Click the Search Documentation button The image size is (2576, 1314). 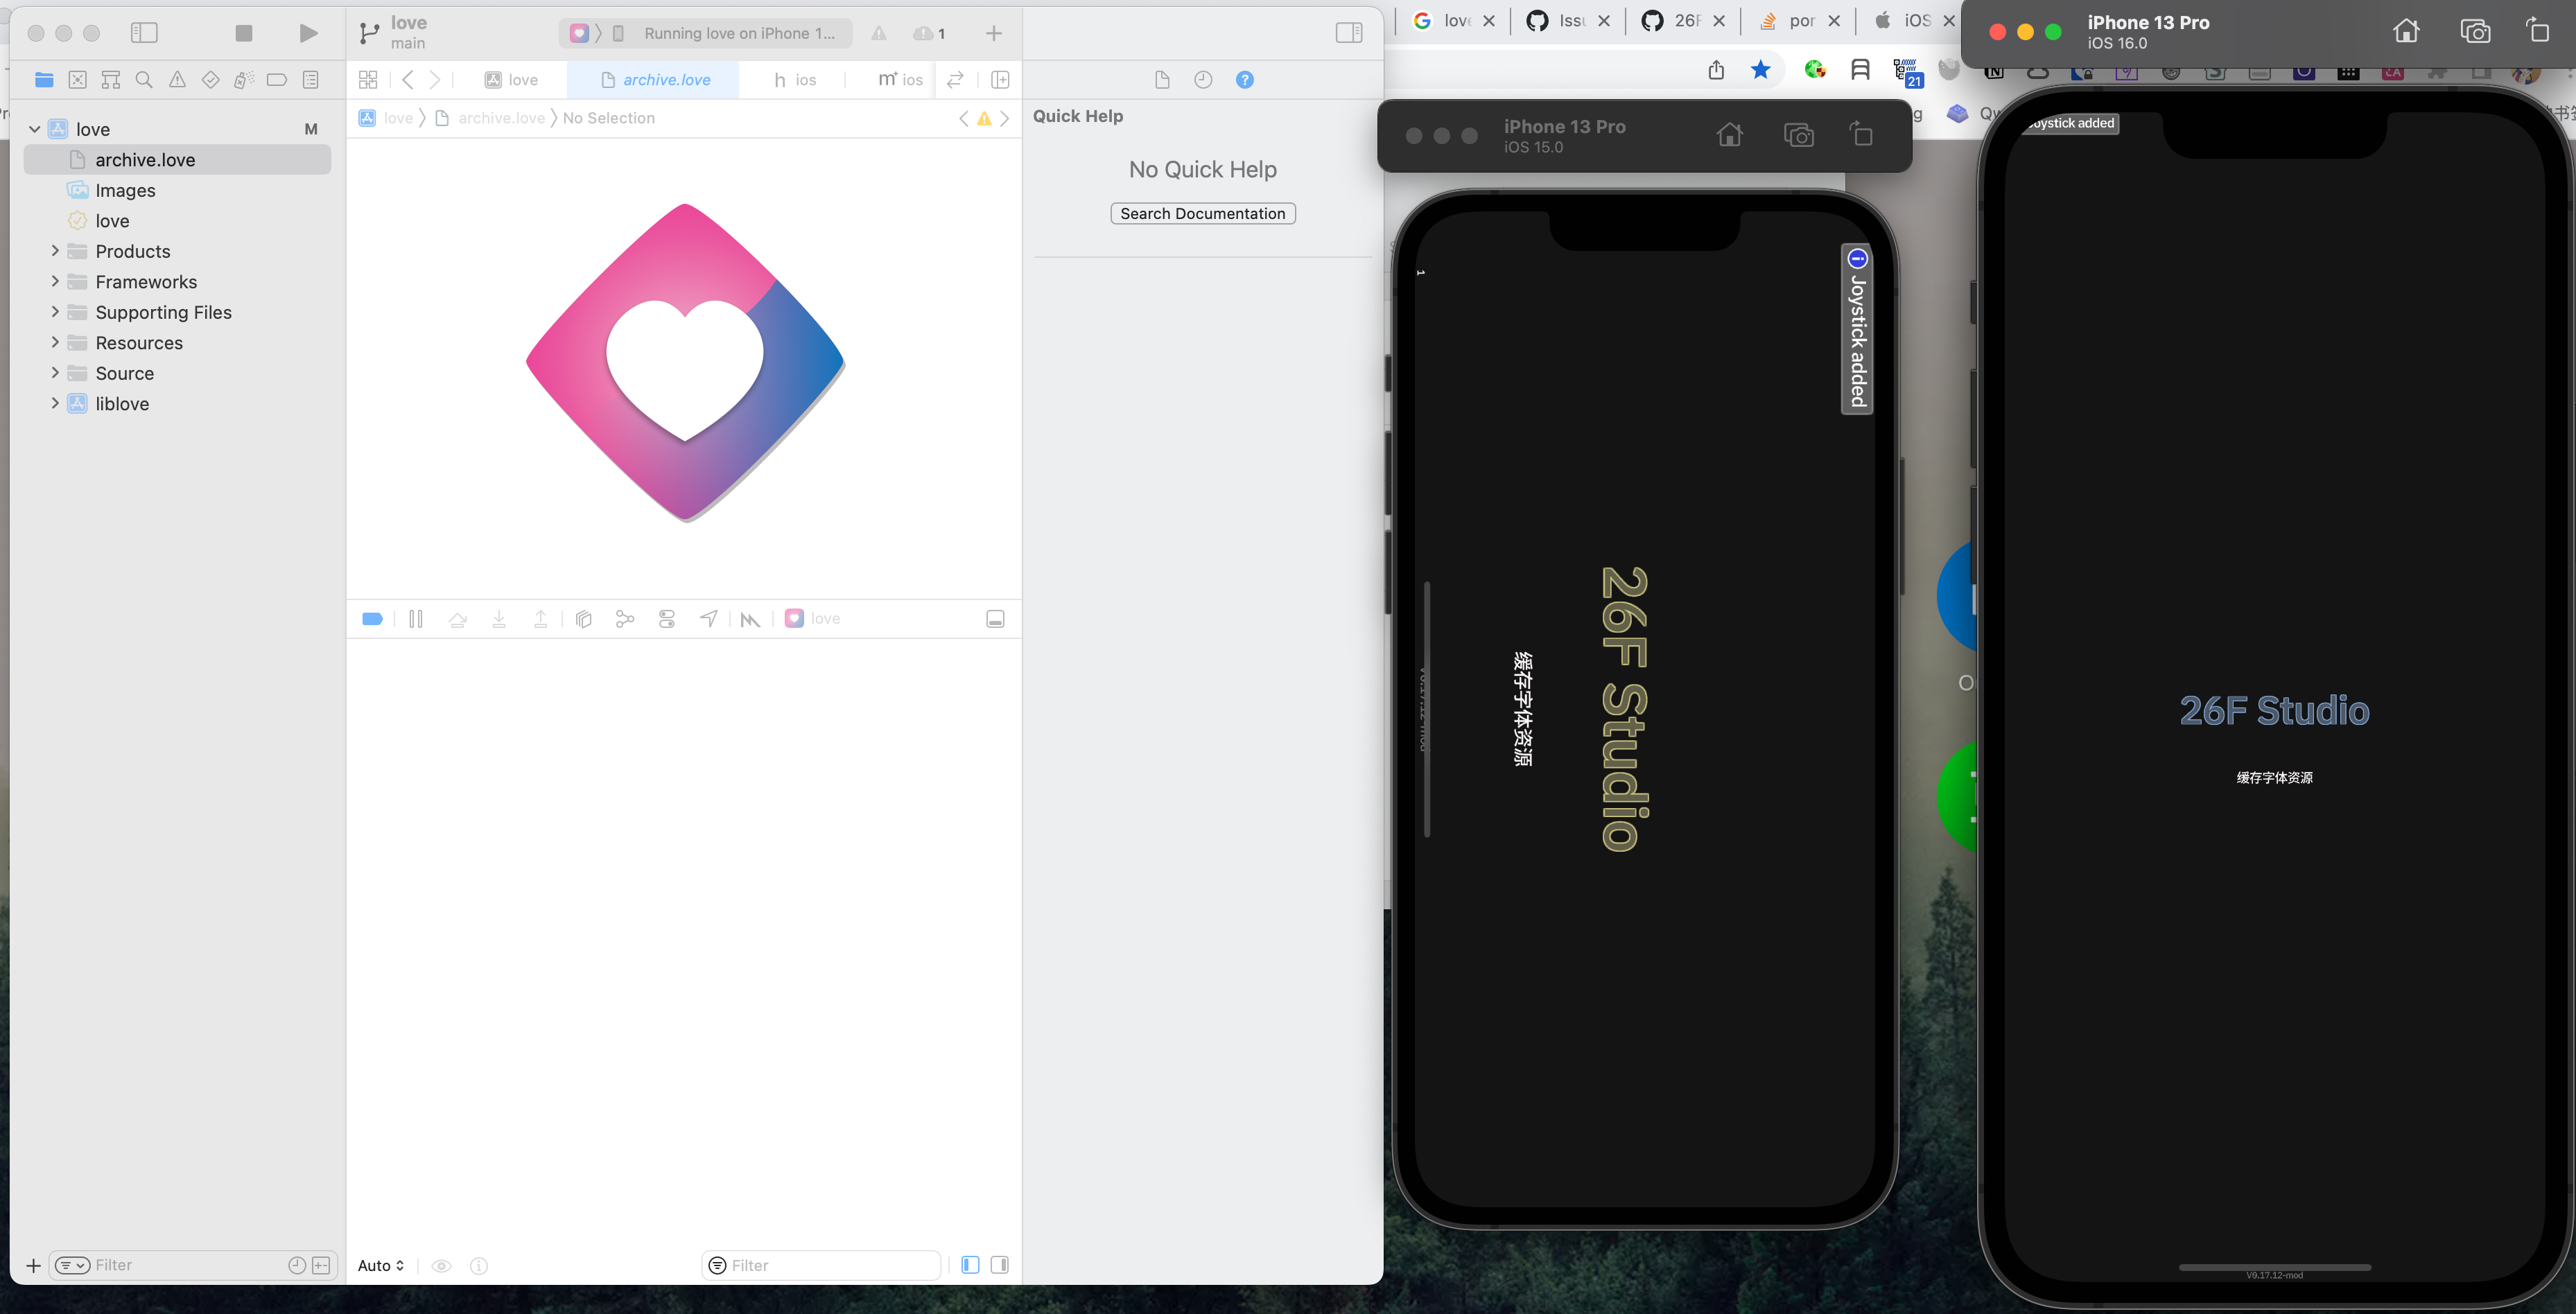coord(1202,213)
